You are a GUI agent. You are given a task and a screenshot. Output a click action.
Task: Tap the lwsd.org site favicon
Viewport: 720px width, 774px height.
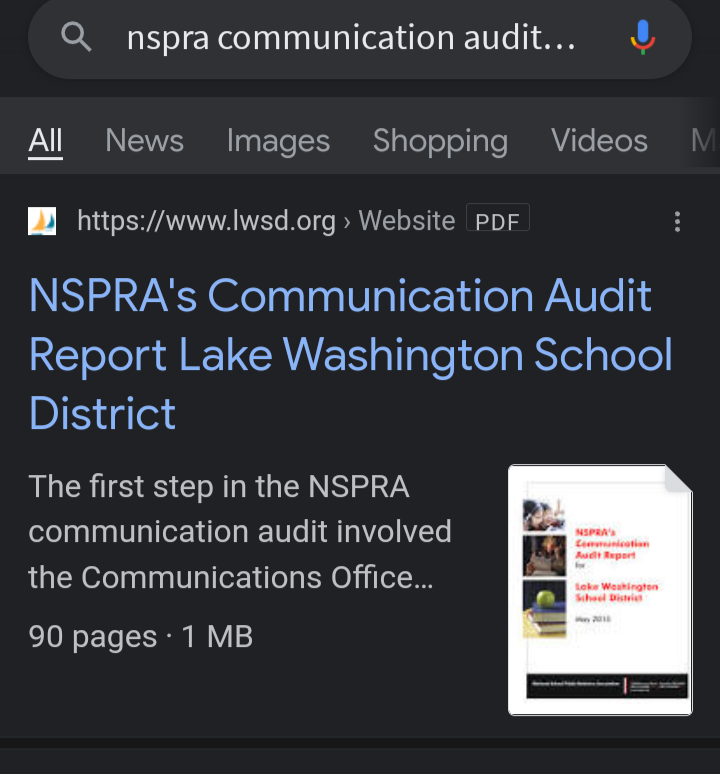click(42, 221)
